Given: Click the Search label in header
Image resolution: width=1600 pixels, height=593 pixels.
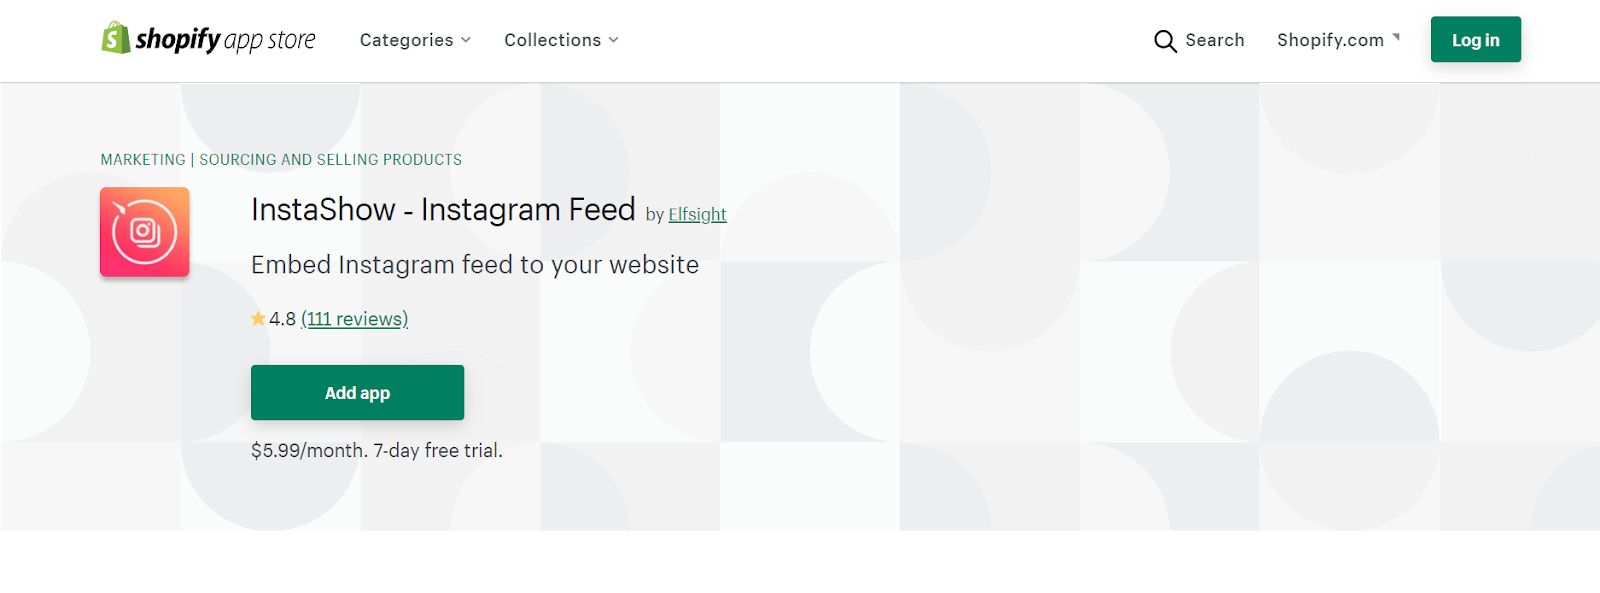Looking at the screenshot, I should pos(1215,40).
